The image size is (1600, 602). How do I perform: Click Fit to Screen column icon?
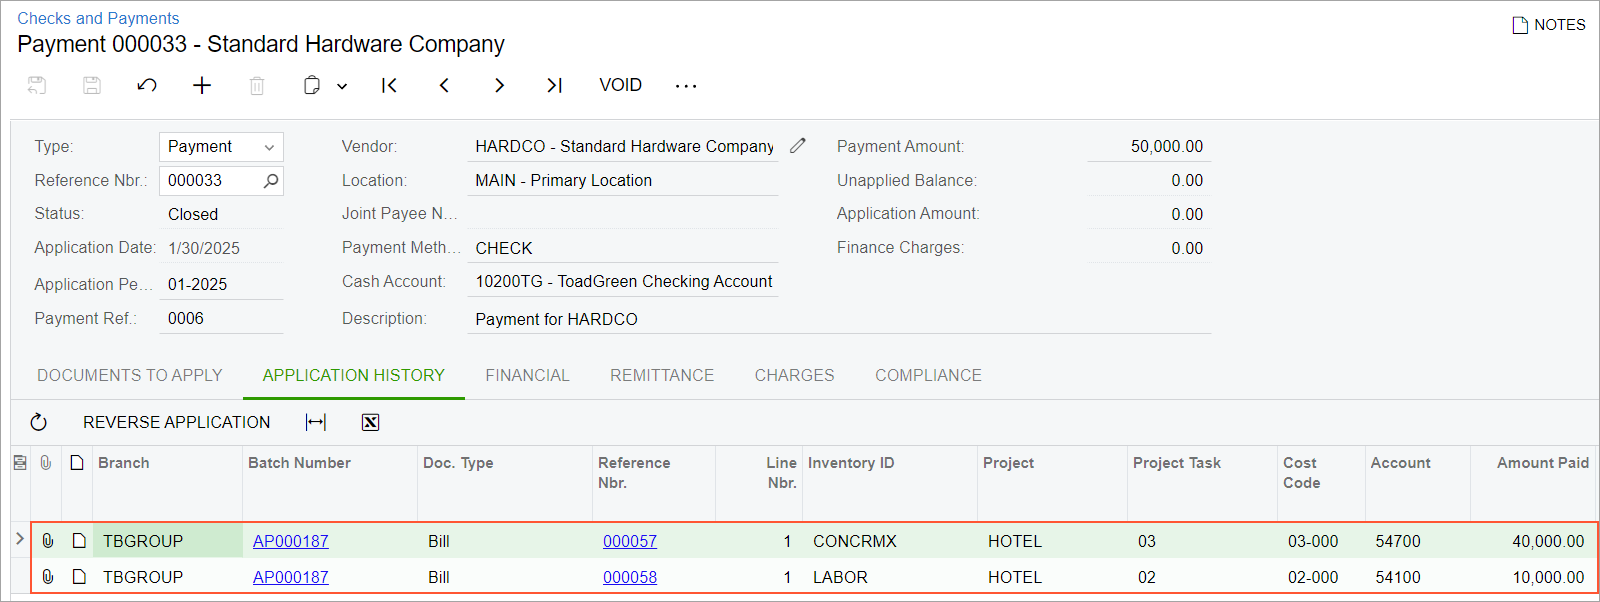pyautogui.click(x=316, y=422)
